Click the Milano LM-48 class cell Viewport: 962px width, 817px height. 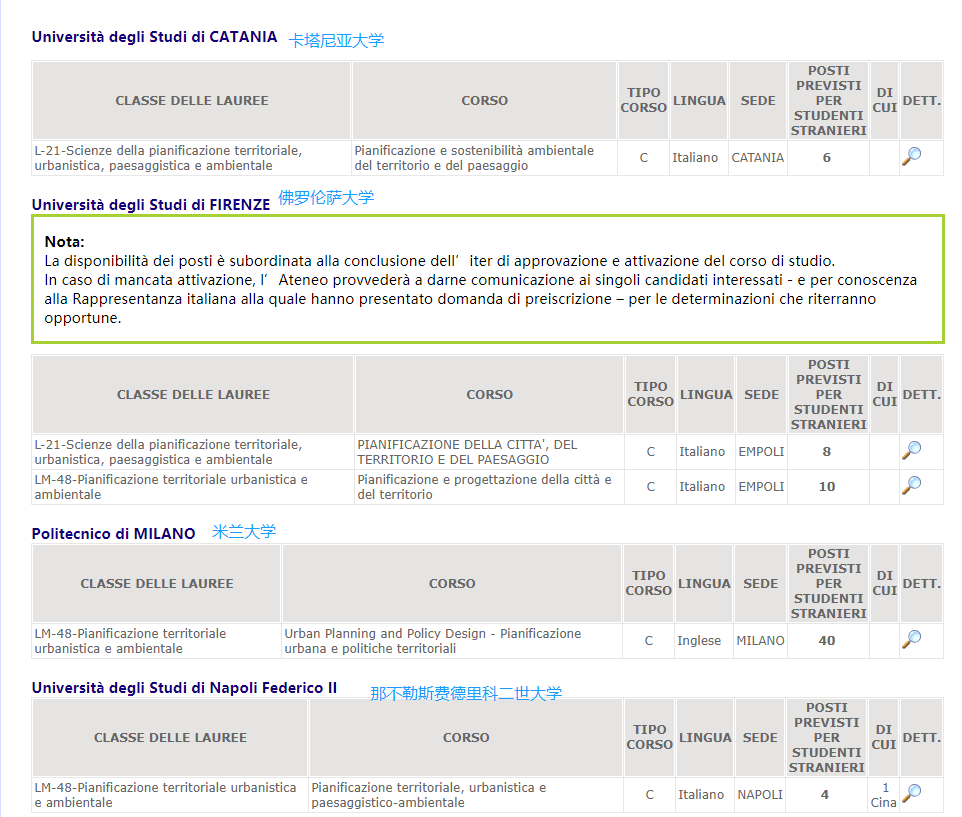click(x=156, y=641)
